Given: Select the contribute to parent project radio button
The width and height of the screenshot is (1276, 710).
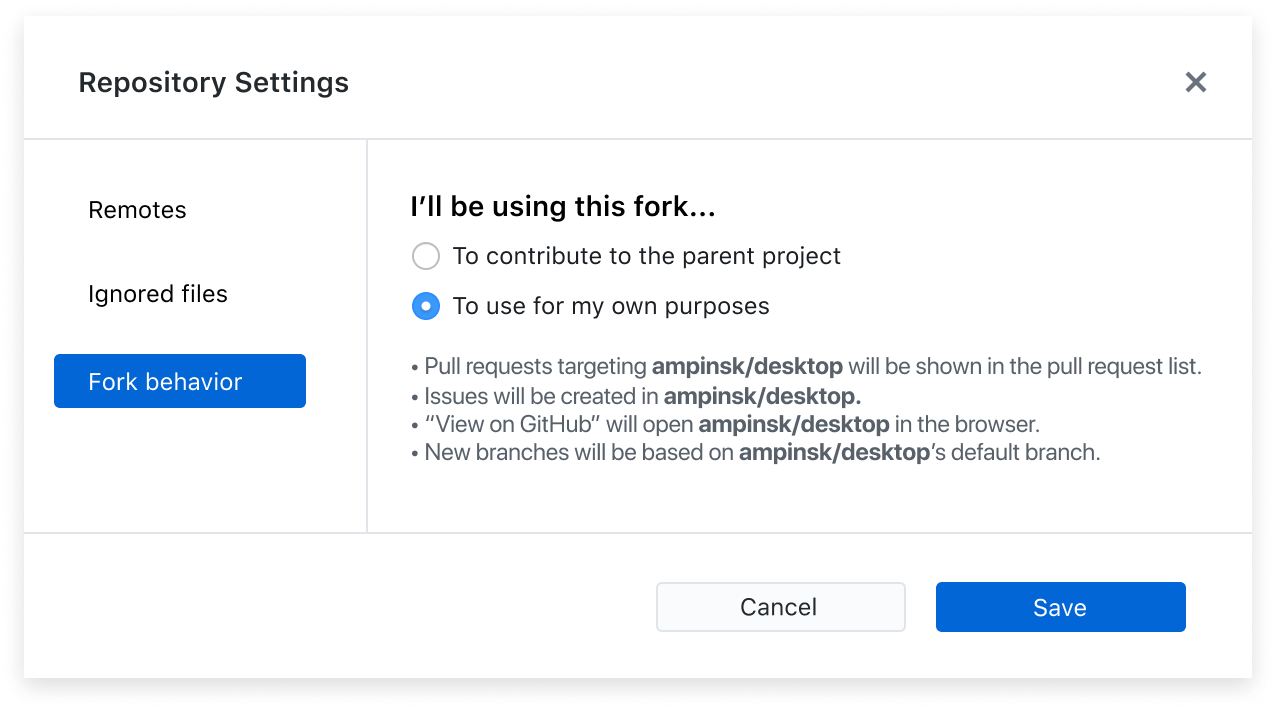Looking at the screenshot, I should 426,256.
